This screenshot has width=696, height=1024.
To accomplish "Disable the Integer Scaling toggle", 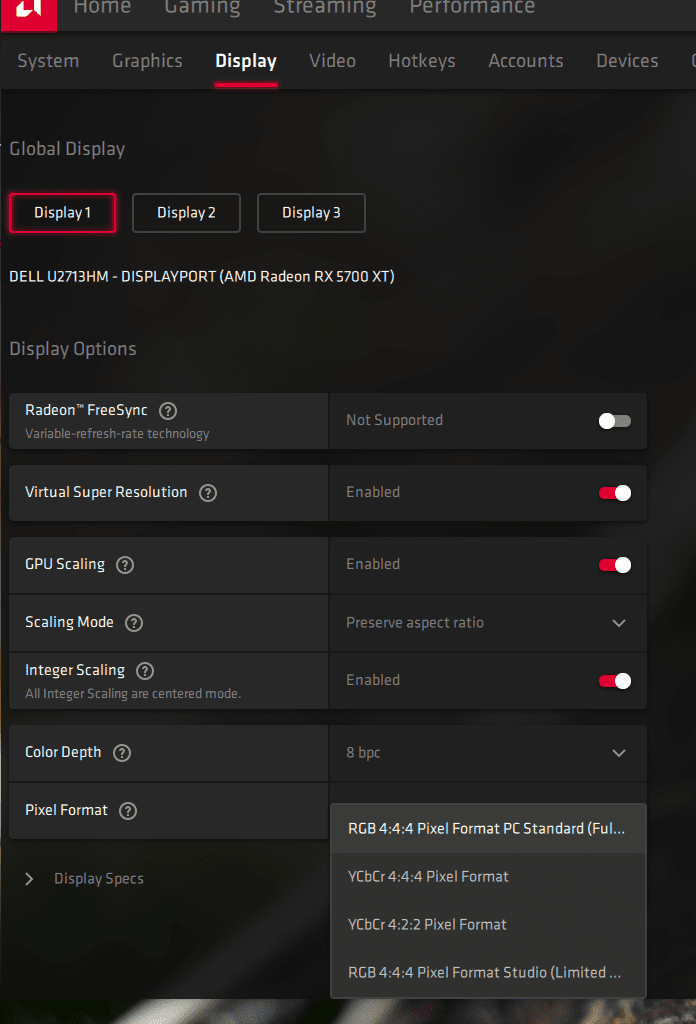I will click(615, 681).
